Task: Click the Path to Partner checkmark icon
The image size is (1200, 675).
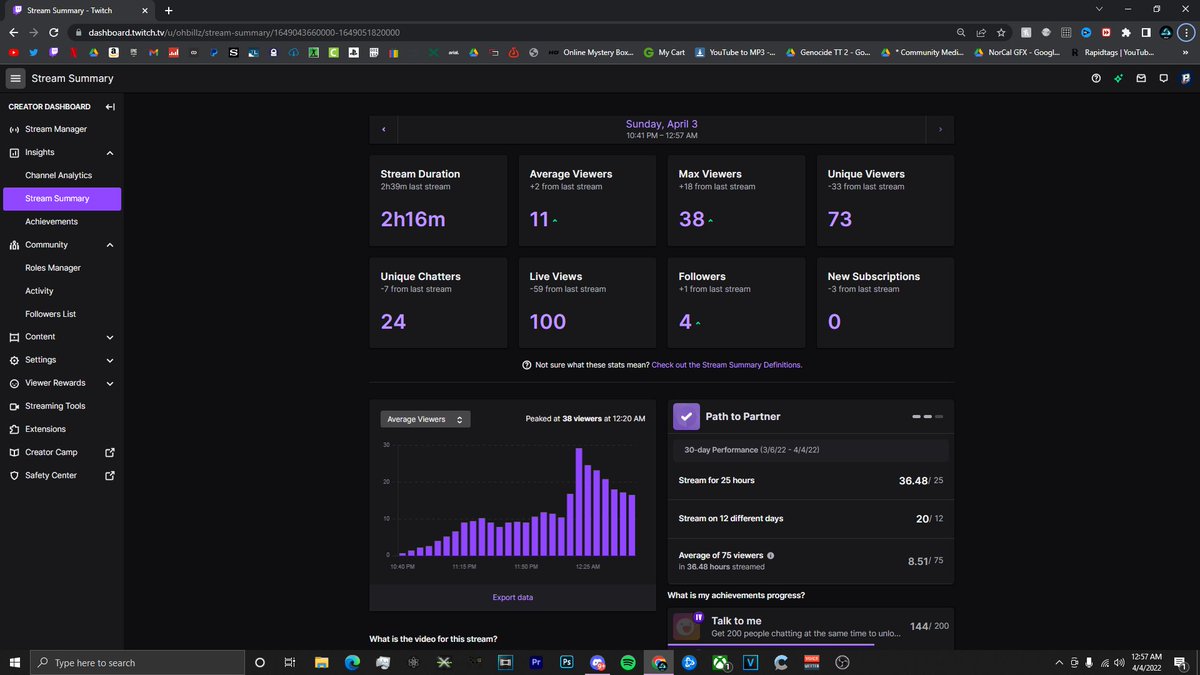Action: tap(686, 416)
